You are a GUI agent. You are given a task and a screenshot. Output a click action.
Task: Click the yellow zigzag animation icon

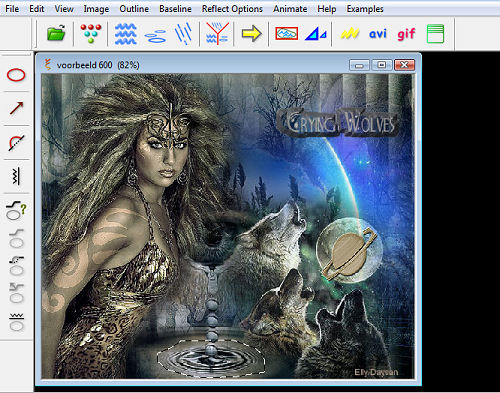[x=350, y=34]
